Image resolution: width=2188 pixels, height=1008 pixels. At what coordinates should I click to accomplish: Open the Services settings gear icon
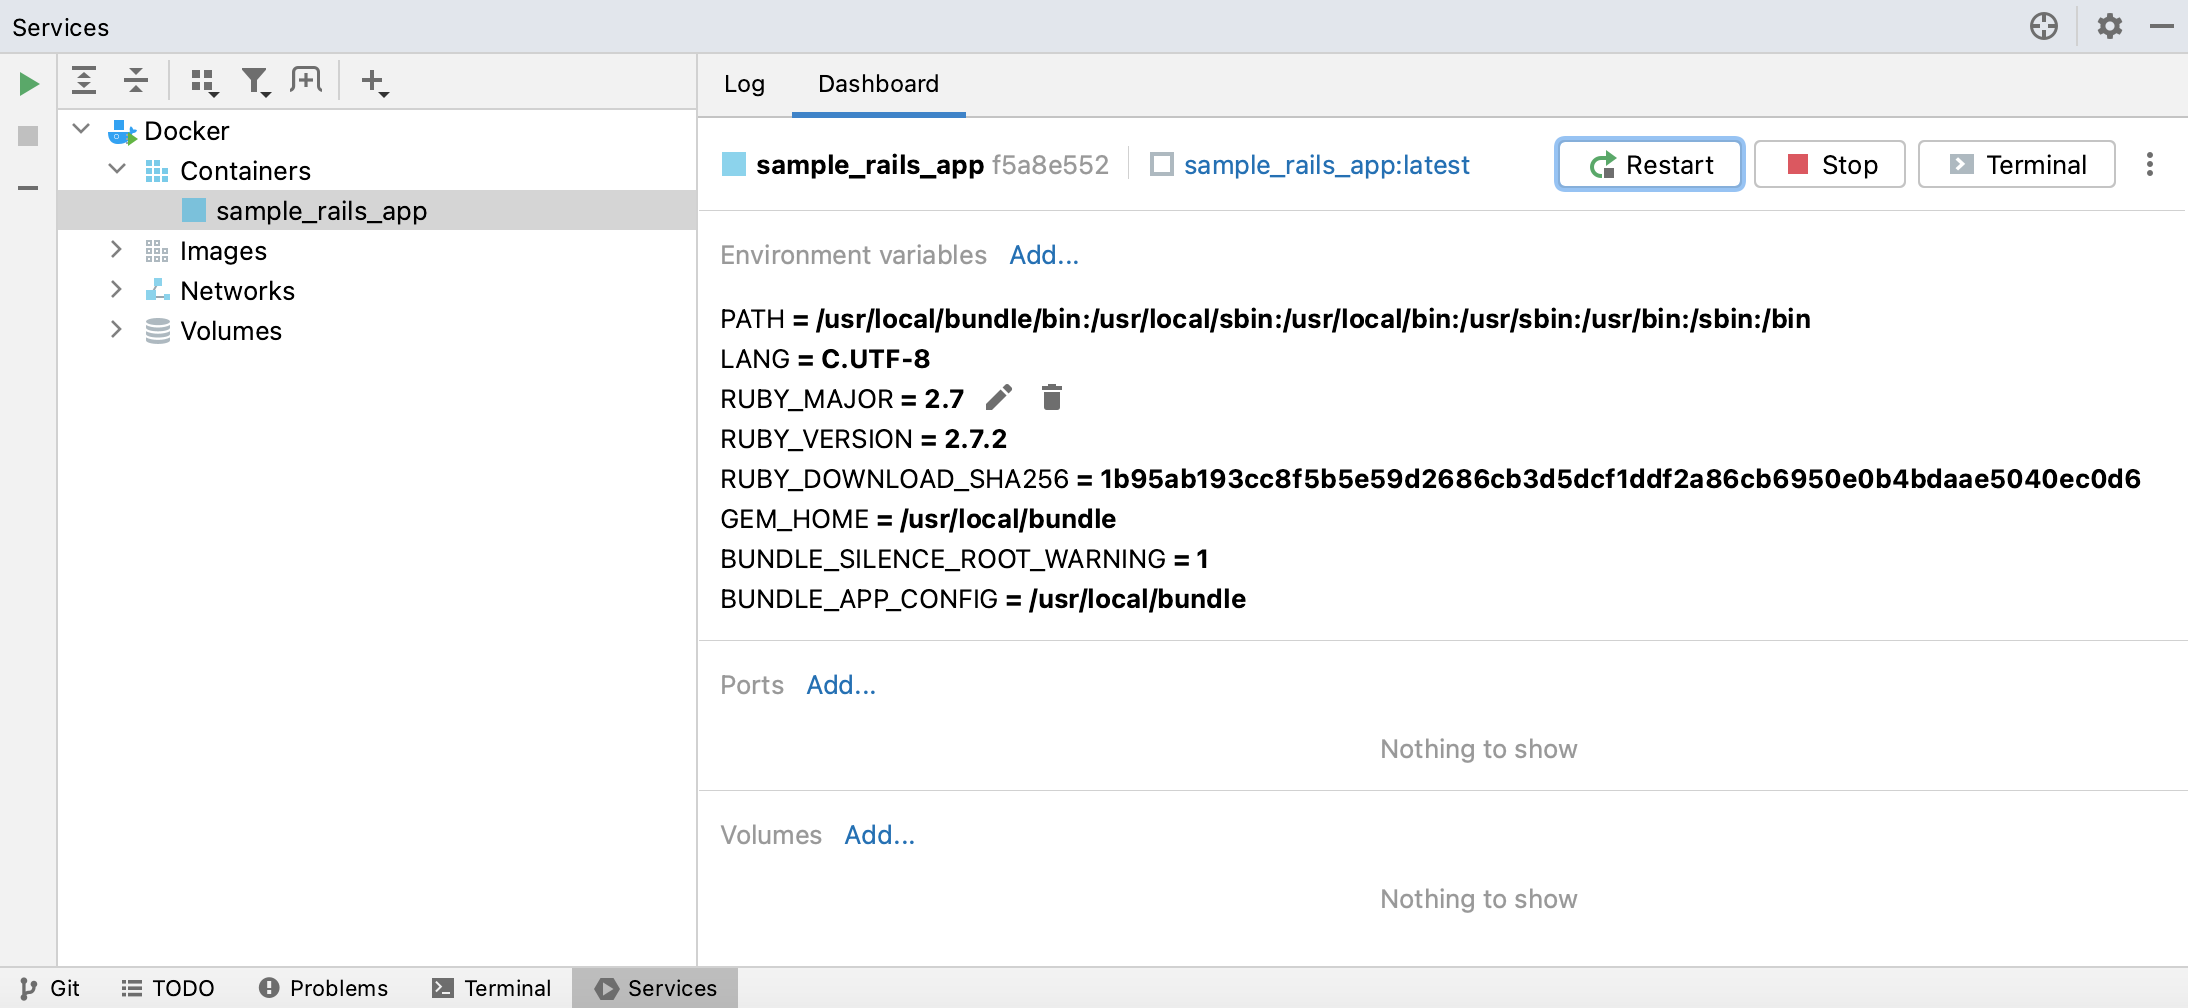coord(2110,26)
